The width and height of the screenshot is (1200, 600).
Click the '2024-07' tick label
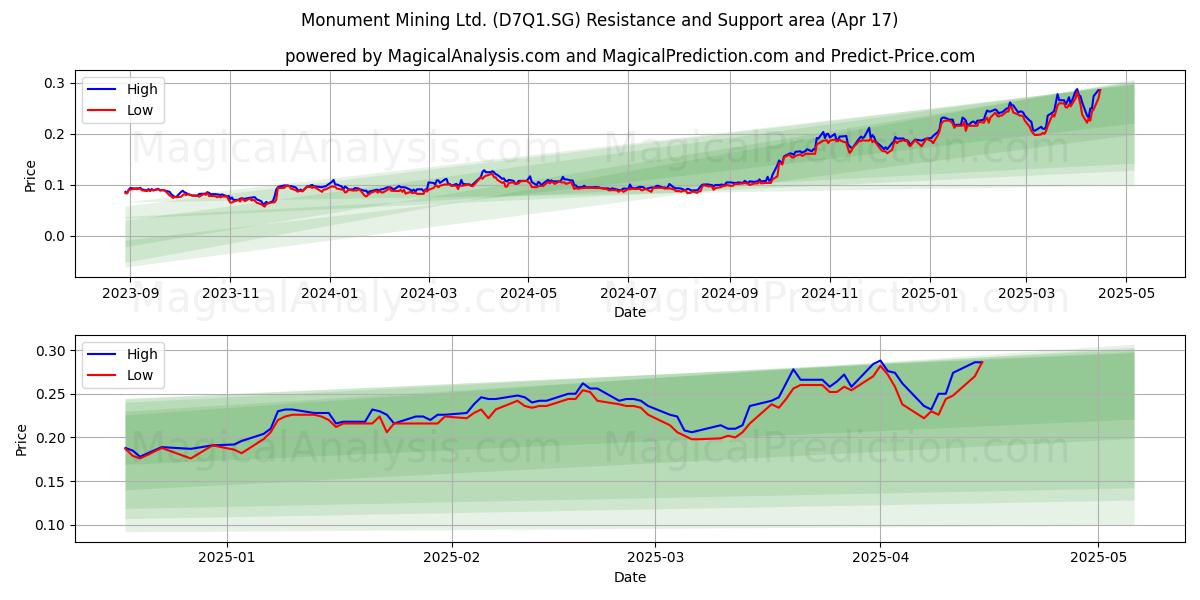tap(628, 293)
